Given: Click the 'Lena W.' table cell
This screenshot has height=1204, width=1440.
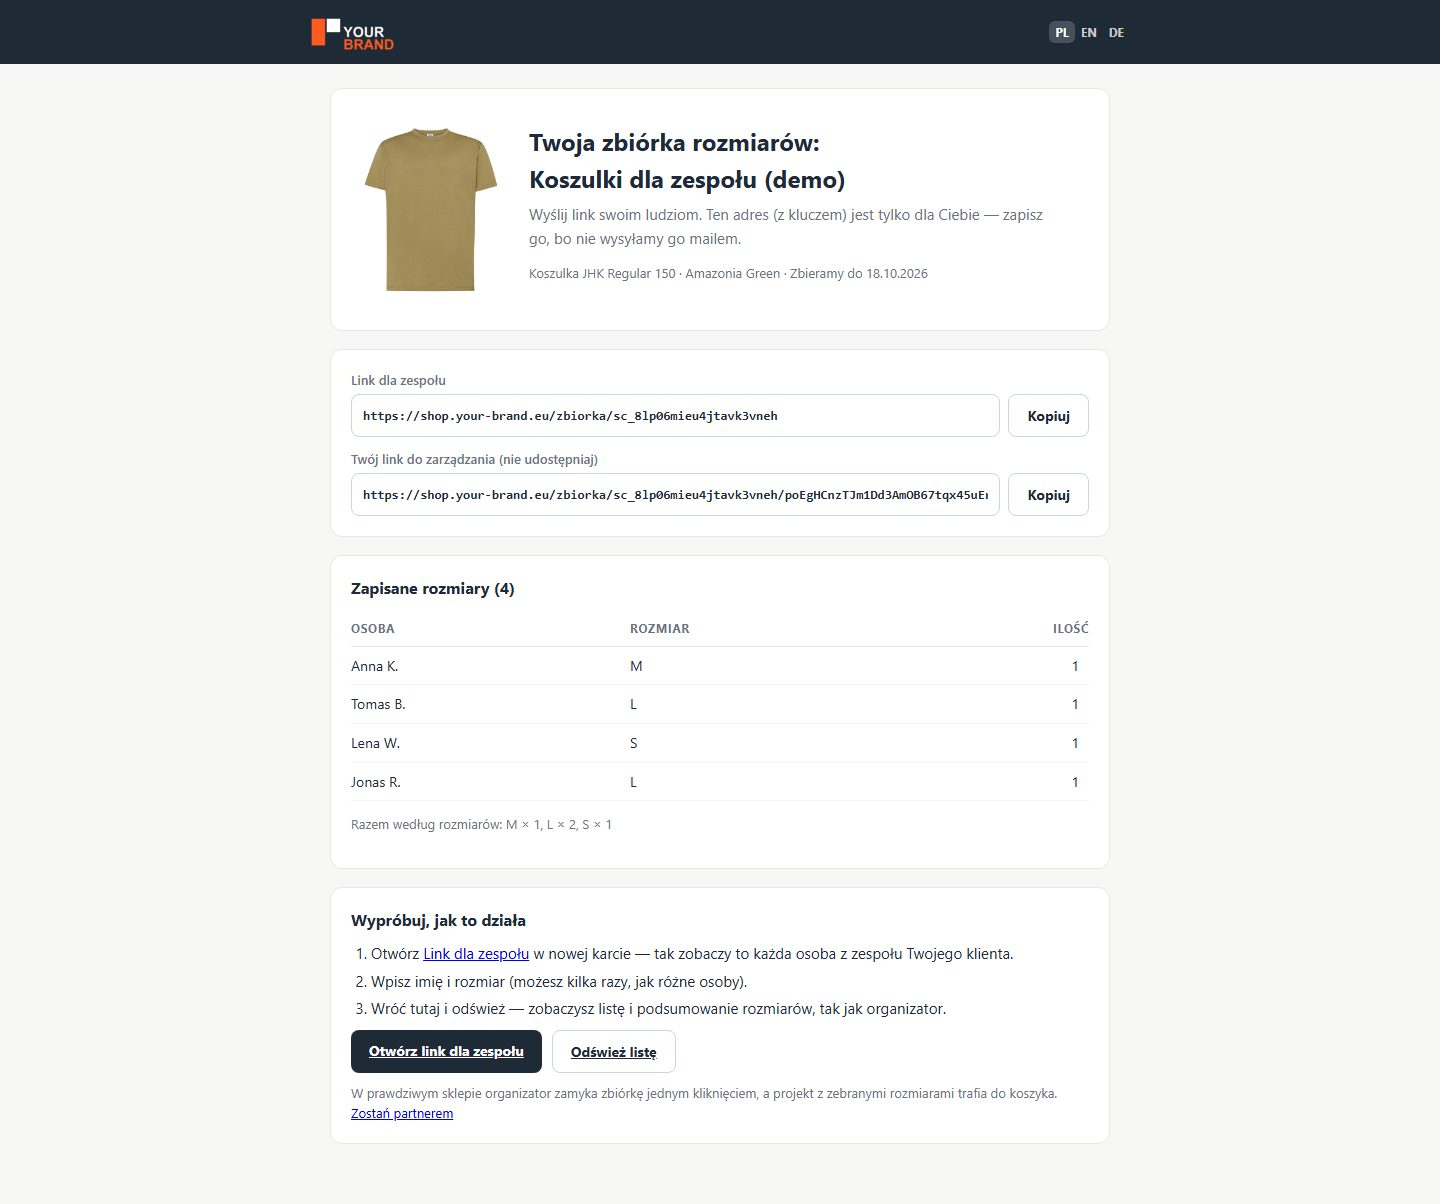Looking at the screenshot, I should [375, 743].
